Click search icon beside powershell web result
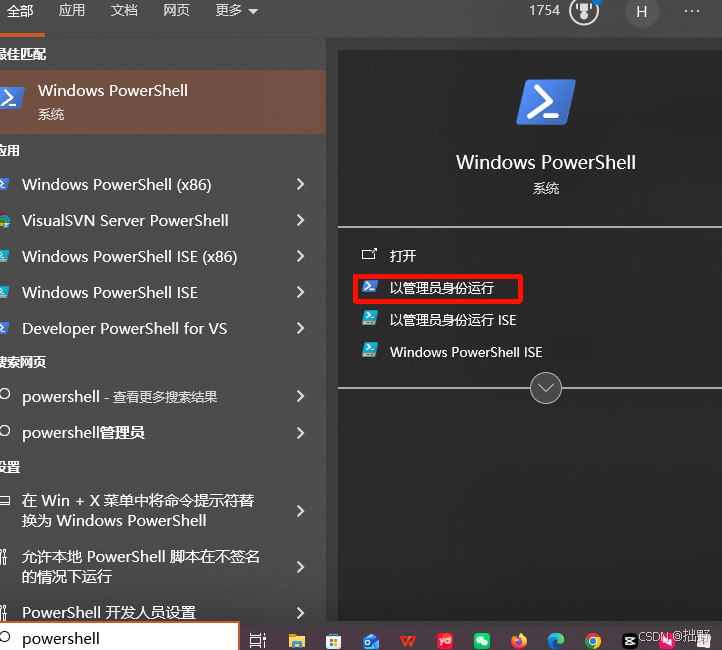The height and width of the screenshot is (650, 722). [x=5, y=394]
